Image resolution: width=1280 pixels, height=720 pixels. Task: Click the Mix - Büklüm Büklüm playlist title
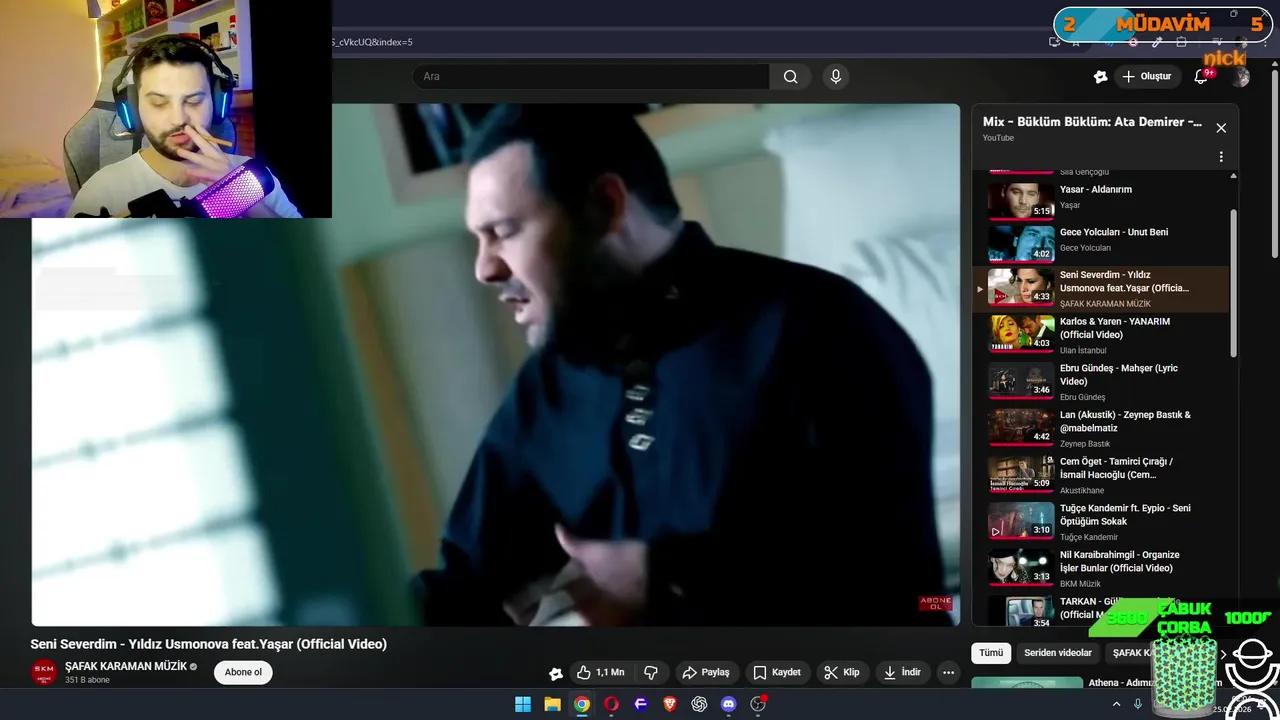[1092, 122]
